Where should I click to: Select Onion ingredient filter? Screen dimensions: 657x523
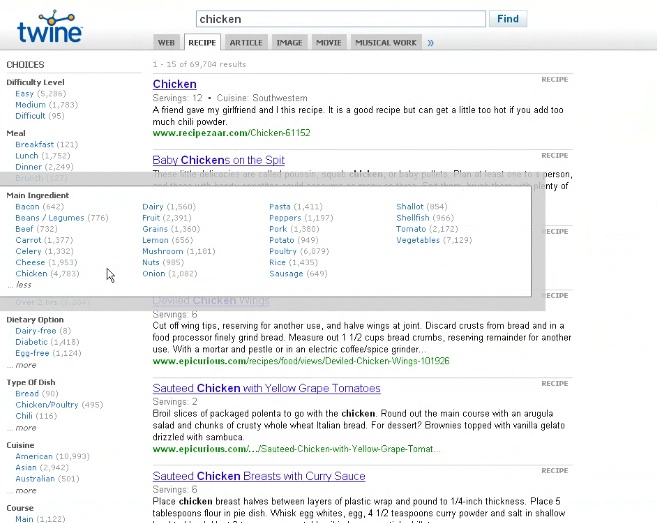tap(154, 274)
